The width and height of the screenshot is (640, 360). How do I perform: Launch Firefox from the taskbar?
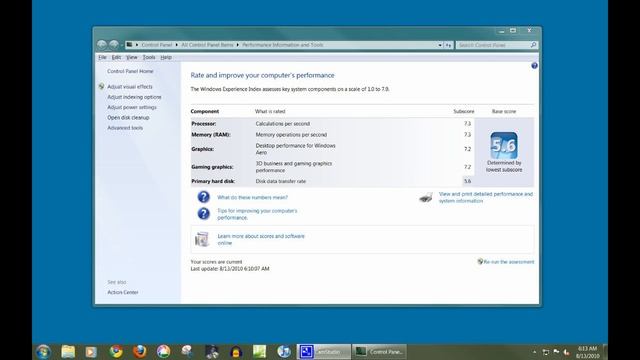point(140,351)
